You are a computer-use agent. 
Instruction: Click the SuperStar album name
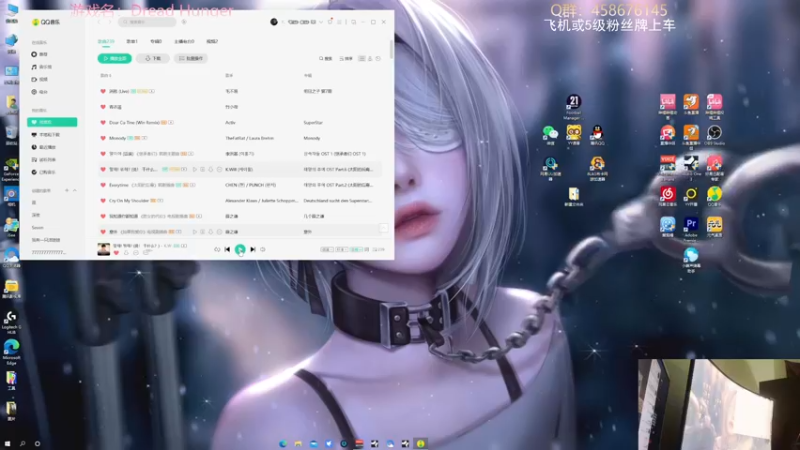pos(313,122)
